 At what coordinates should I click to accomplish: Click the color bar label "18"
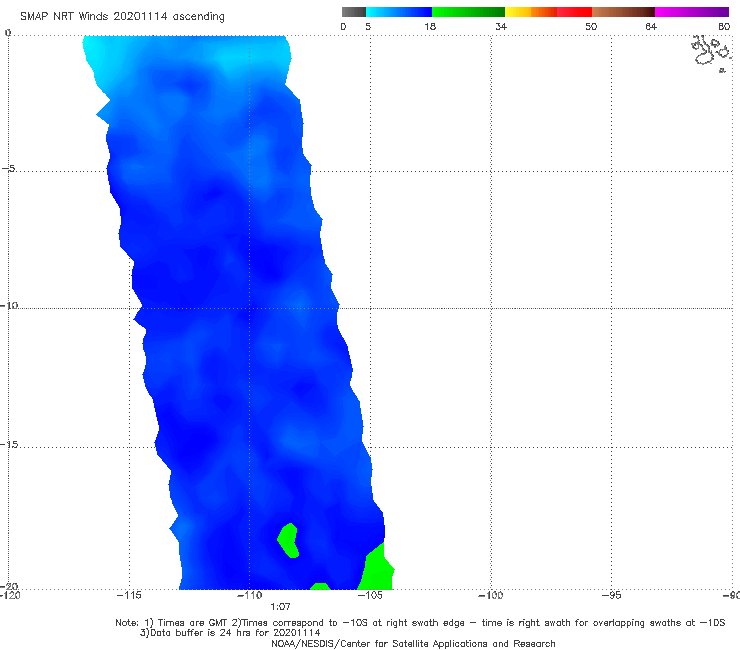tap(430, 26)
